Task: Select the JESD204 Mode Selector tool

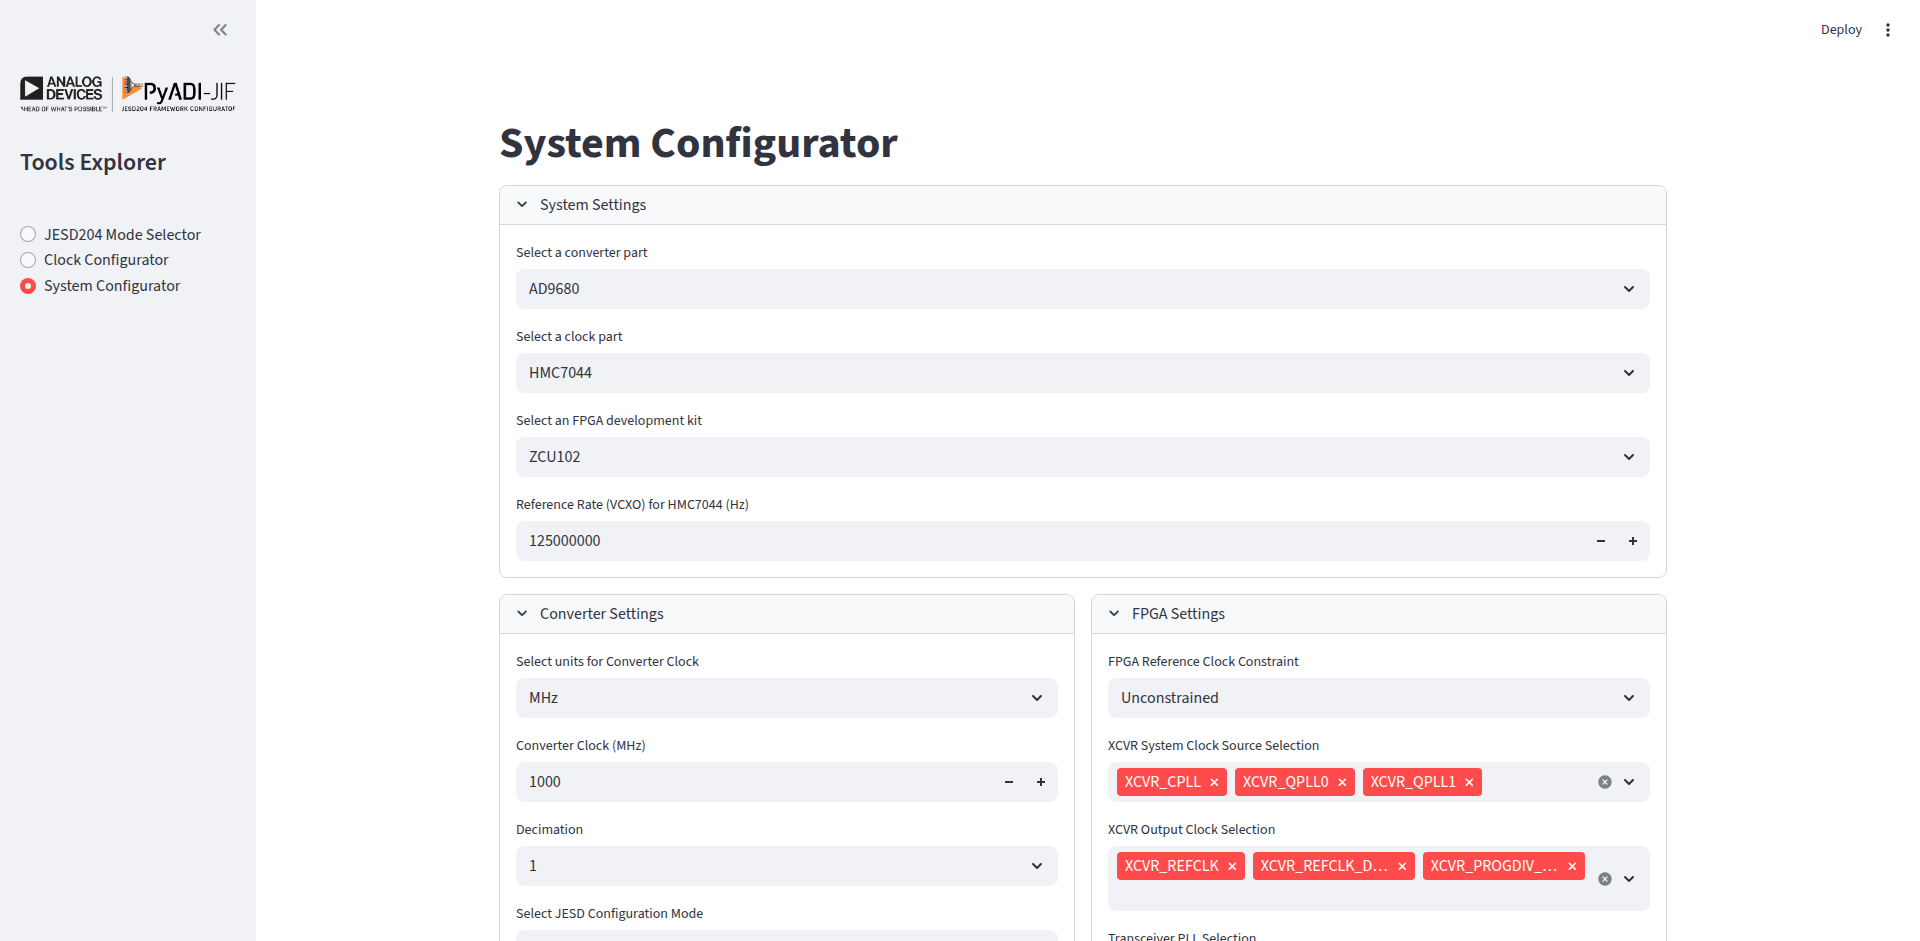Action: tap(27, 234)
